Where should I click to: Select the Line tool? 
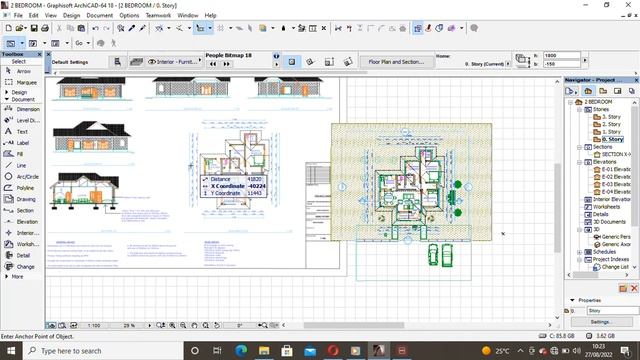16,165
